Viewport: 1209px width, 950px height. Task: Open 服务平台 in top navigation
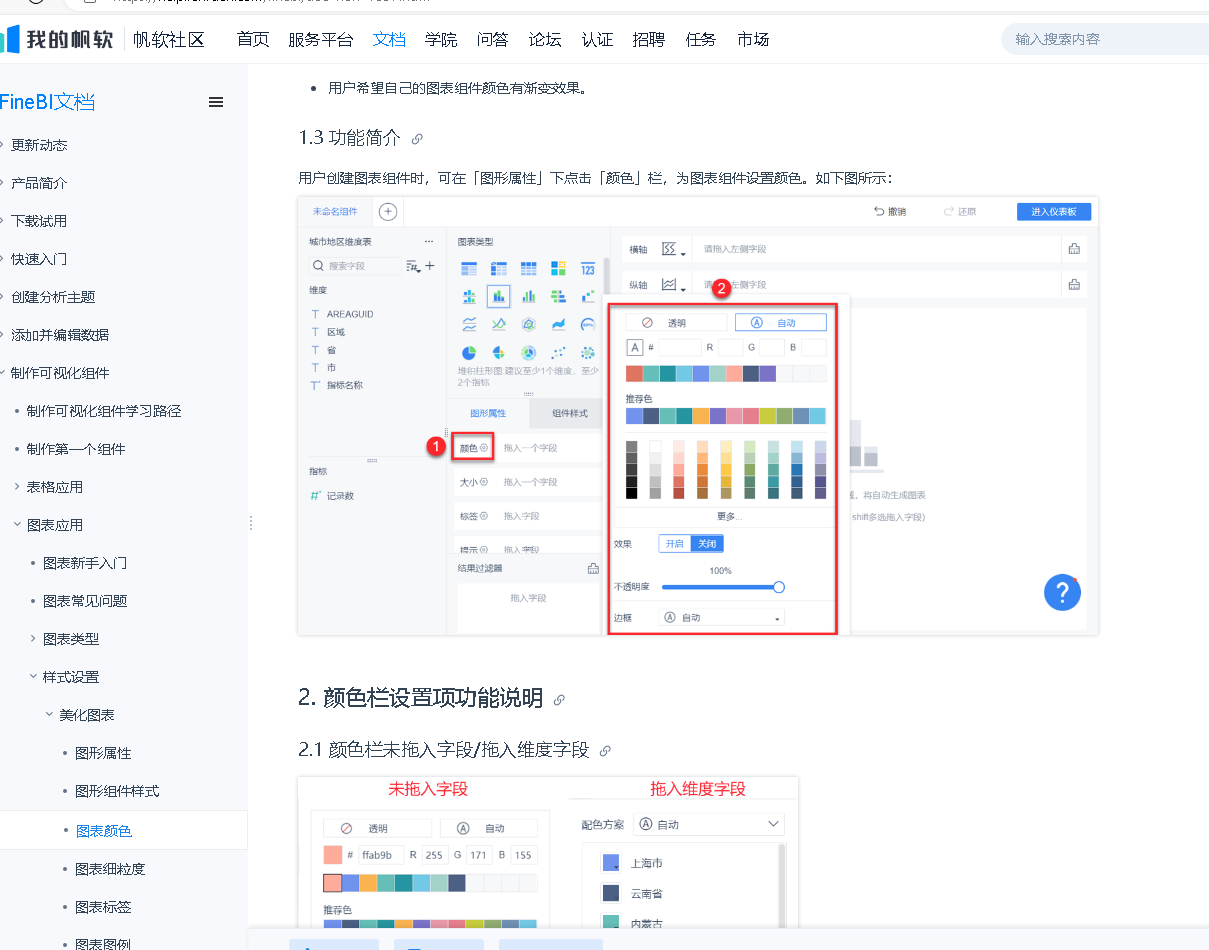click(321, 40)
